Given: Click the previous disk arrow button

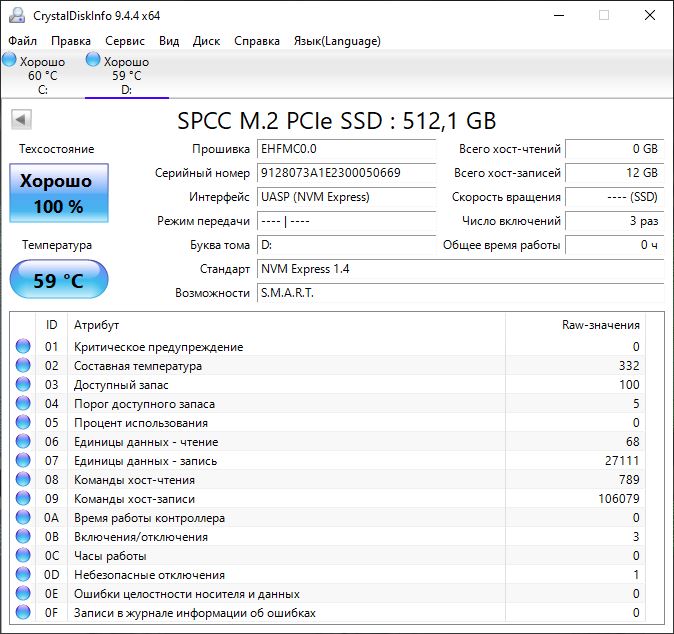Looking at the screenshot, I should [x=20, y=120].
